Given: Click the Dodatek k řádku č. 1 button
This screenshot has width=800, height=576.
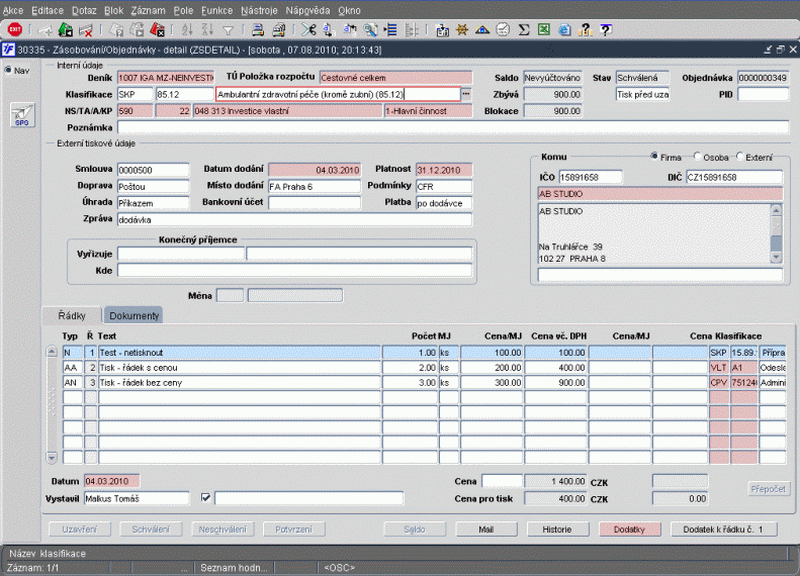Looking at the screenshot, I should [723, 530].
